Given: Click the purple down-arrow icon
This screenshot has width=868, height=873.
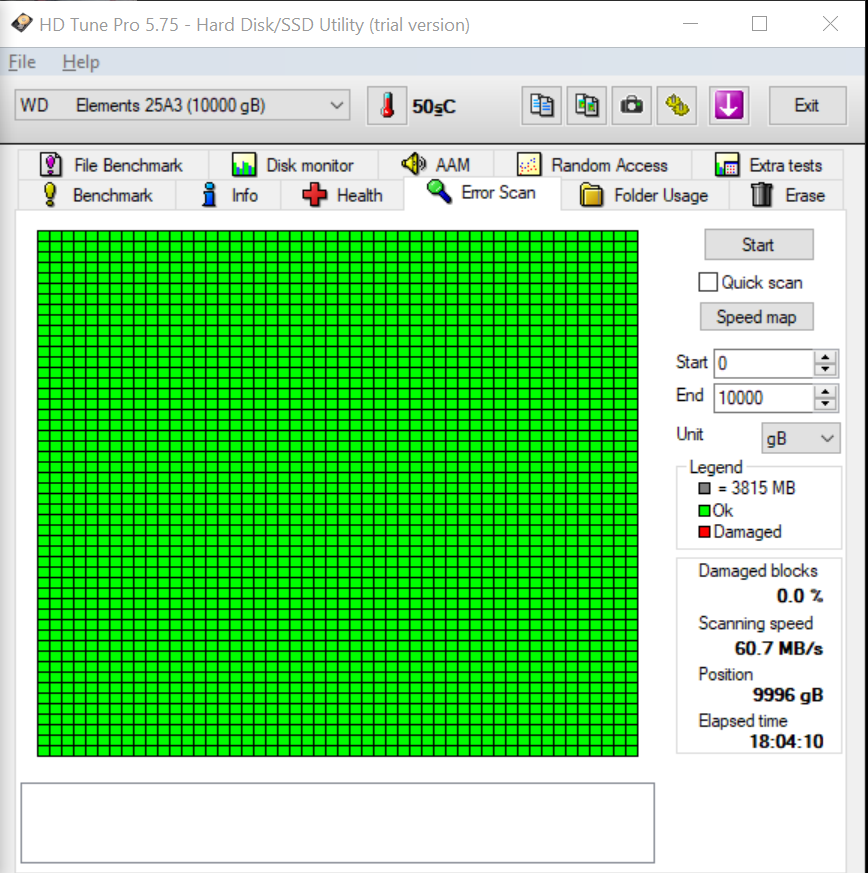Looking at the screenshot, I should point(729,106).
